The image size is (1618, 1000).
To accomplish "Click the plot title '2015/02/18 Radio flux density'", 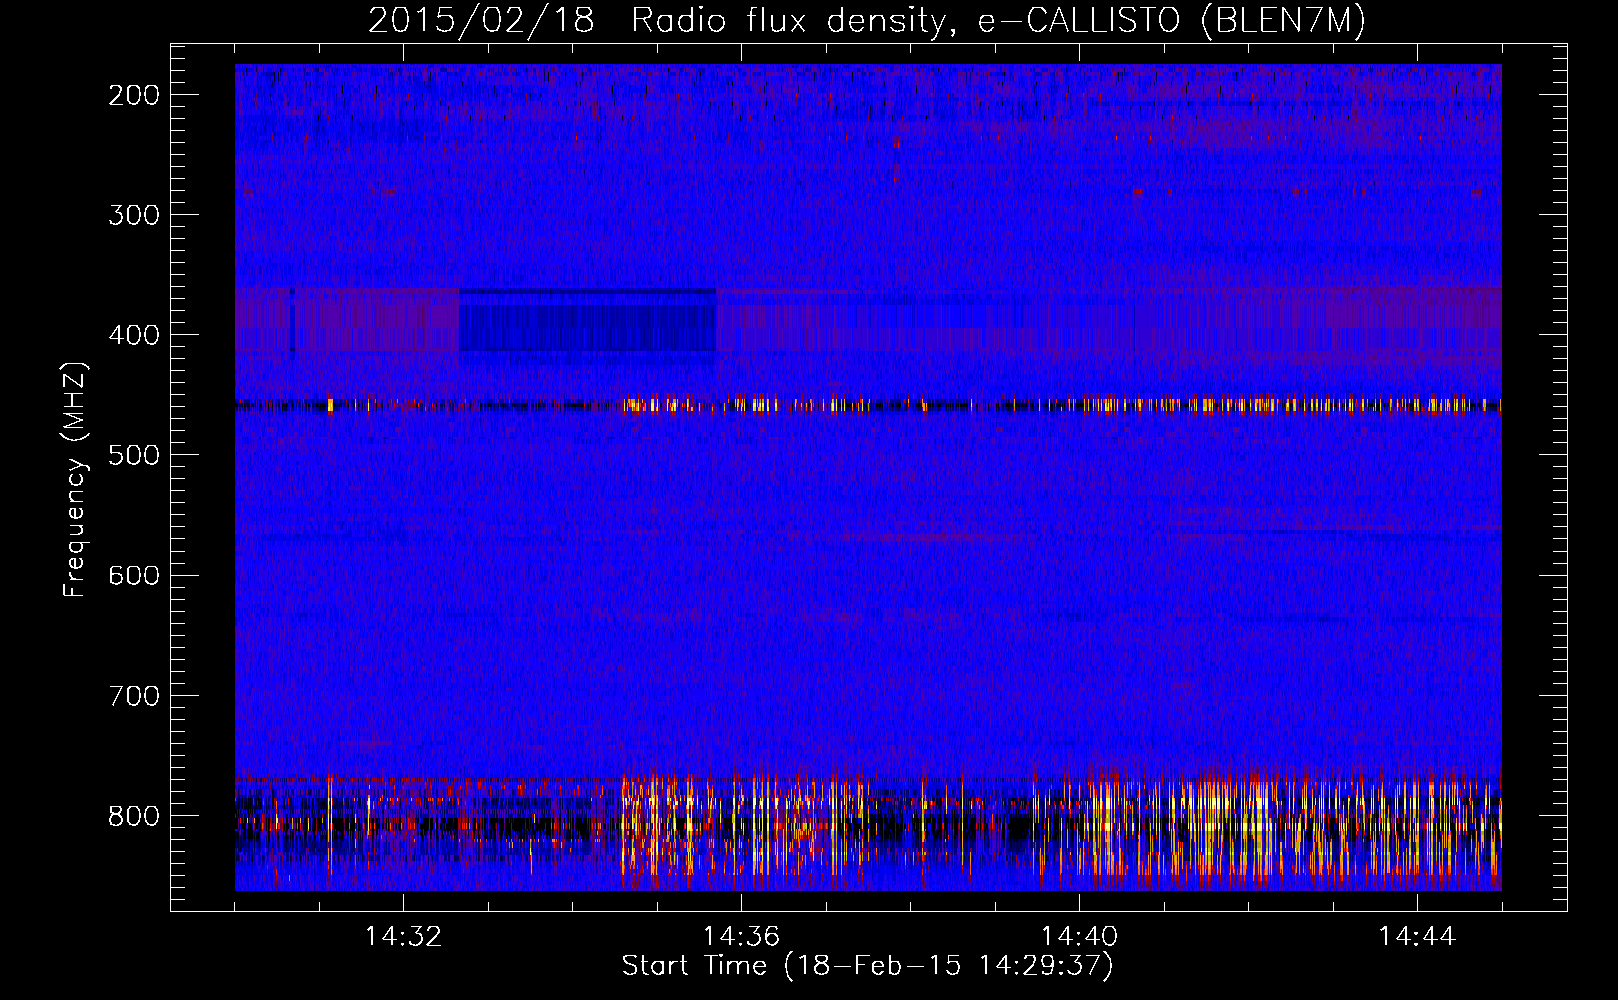I will (866, 20).
